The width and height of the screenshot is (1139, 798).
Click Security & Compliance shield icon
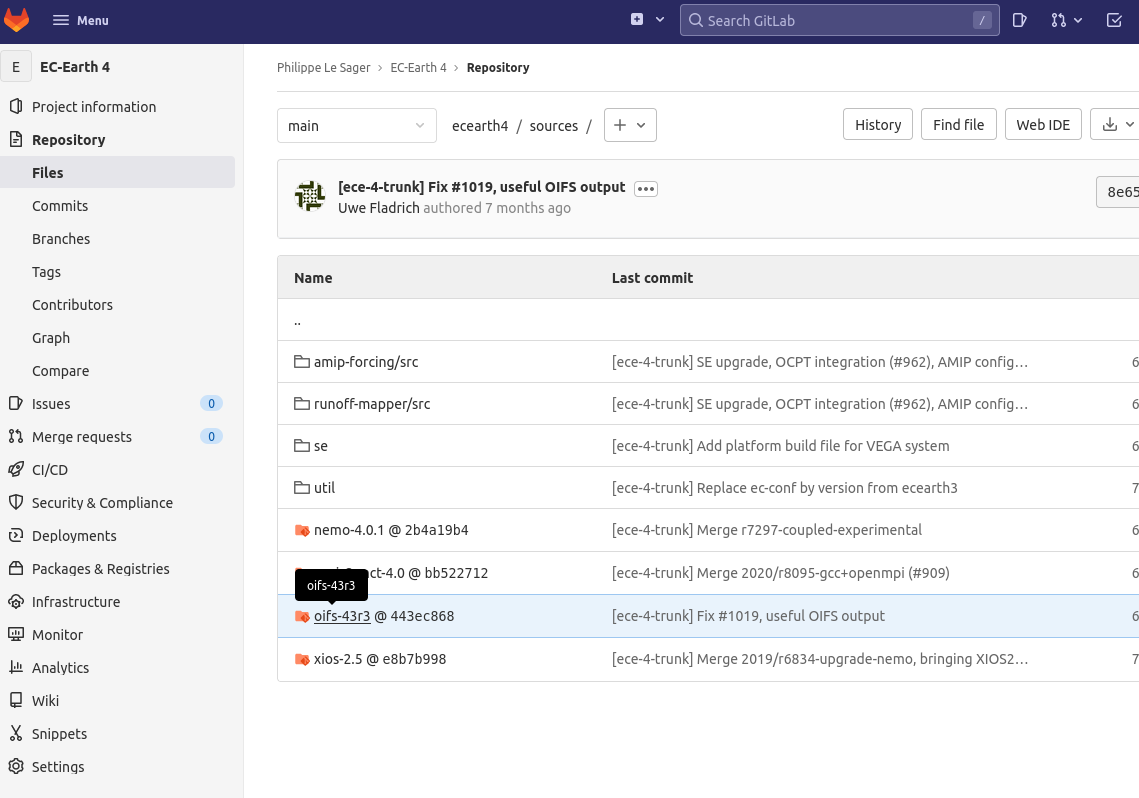point(16,502)
